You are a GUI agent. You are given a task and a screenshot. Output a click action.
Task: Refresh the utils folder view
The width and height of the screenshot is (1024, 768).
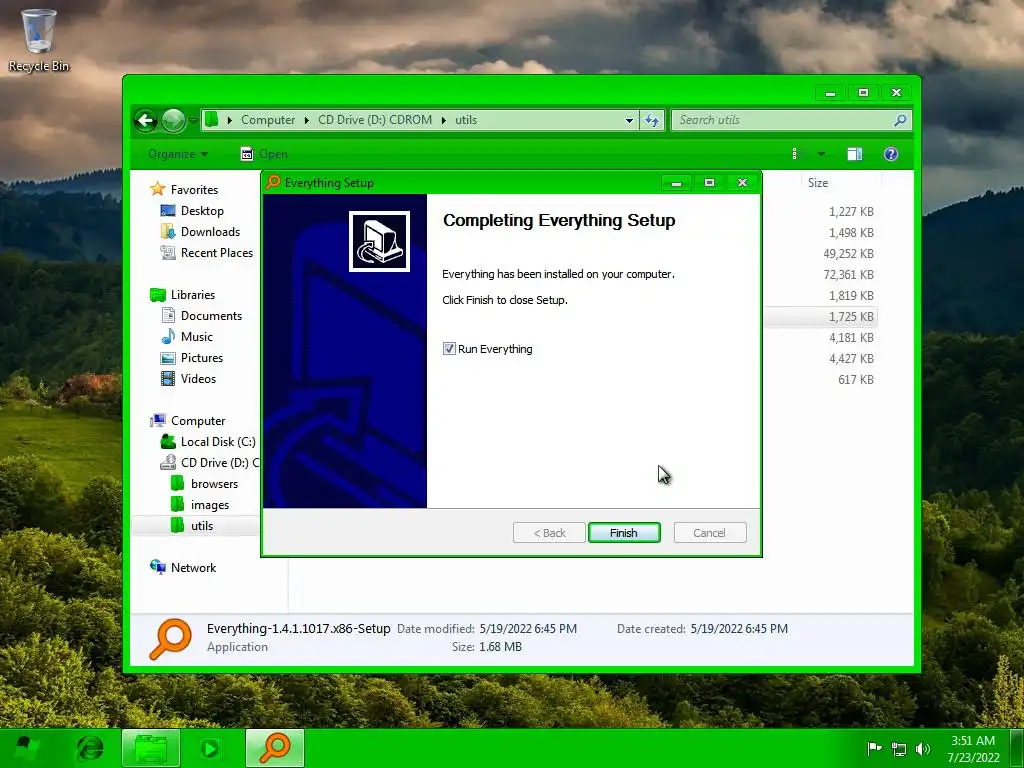[652, 120]
